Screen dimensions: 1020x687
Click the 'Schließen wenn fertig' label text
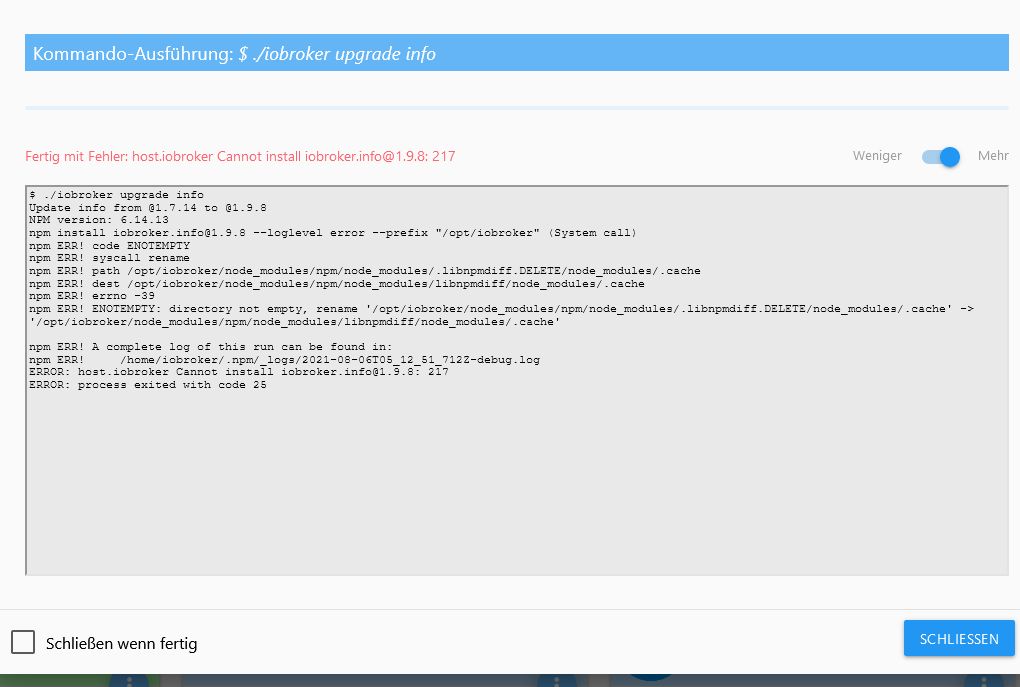point(121,643)
